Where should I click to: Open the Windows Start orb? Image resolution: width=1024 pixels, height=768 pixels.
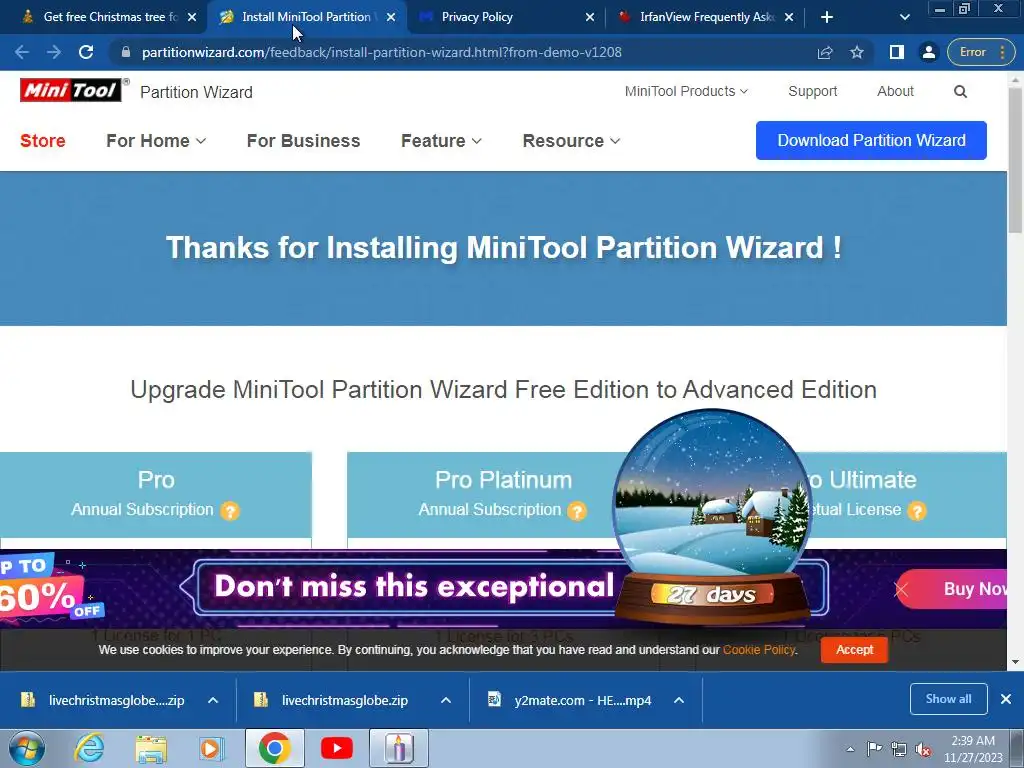(26, 748)
